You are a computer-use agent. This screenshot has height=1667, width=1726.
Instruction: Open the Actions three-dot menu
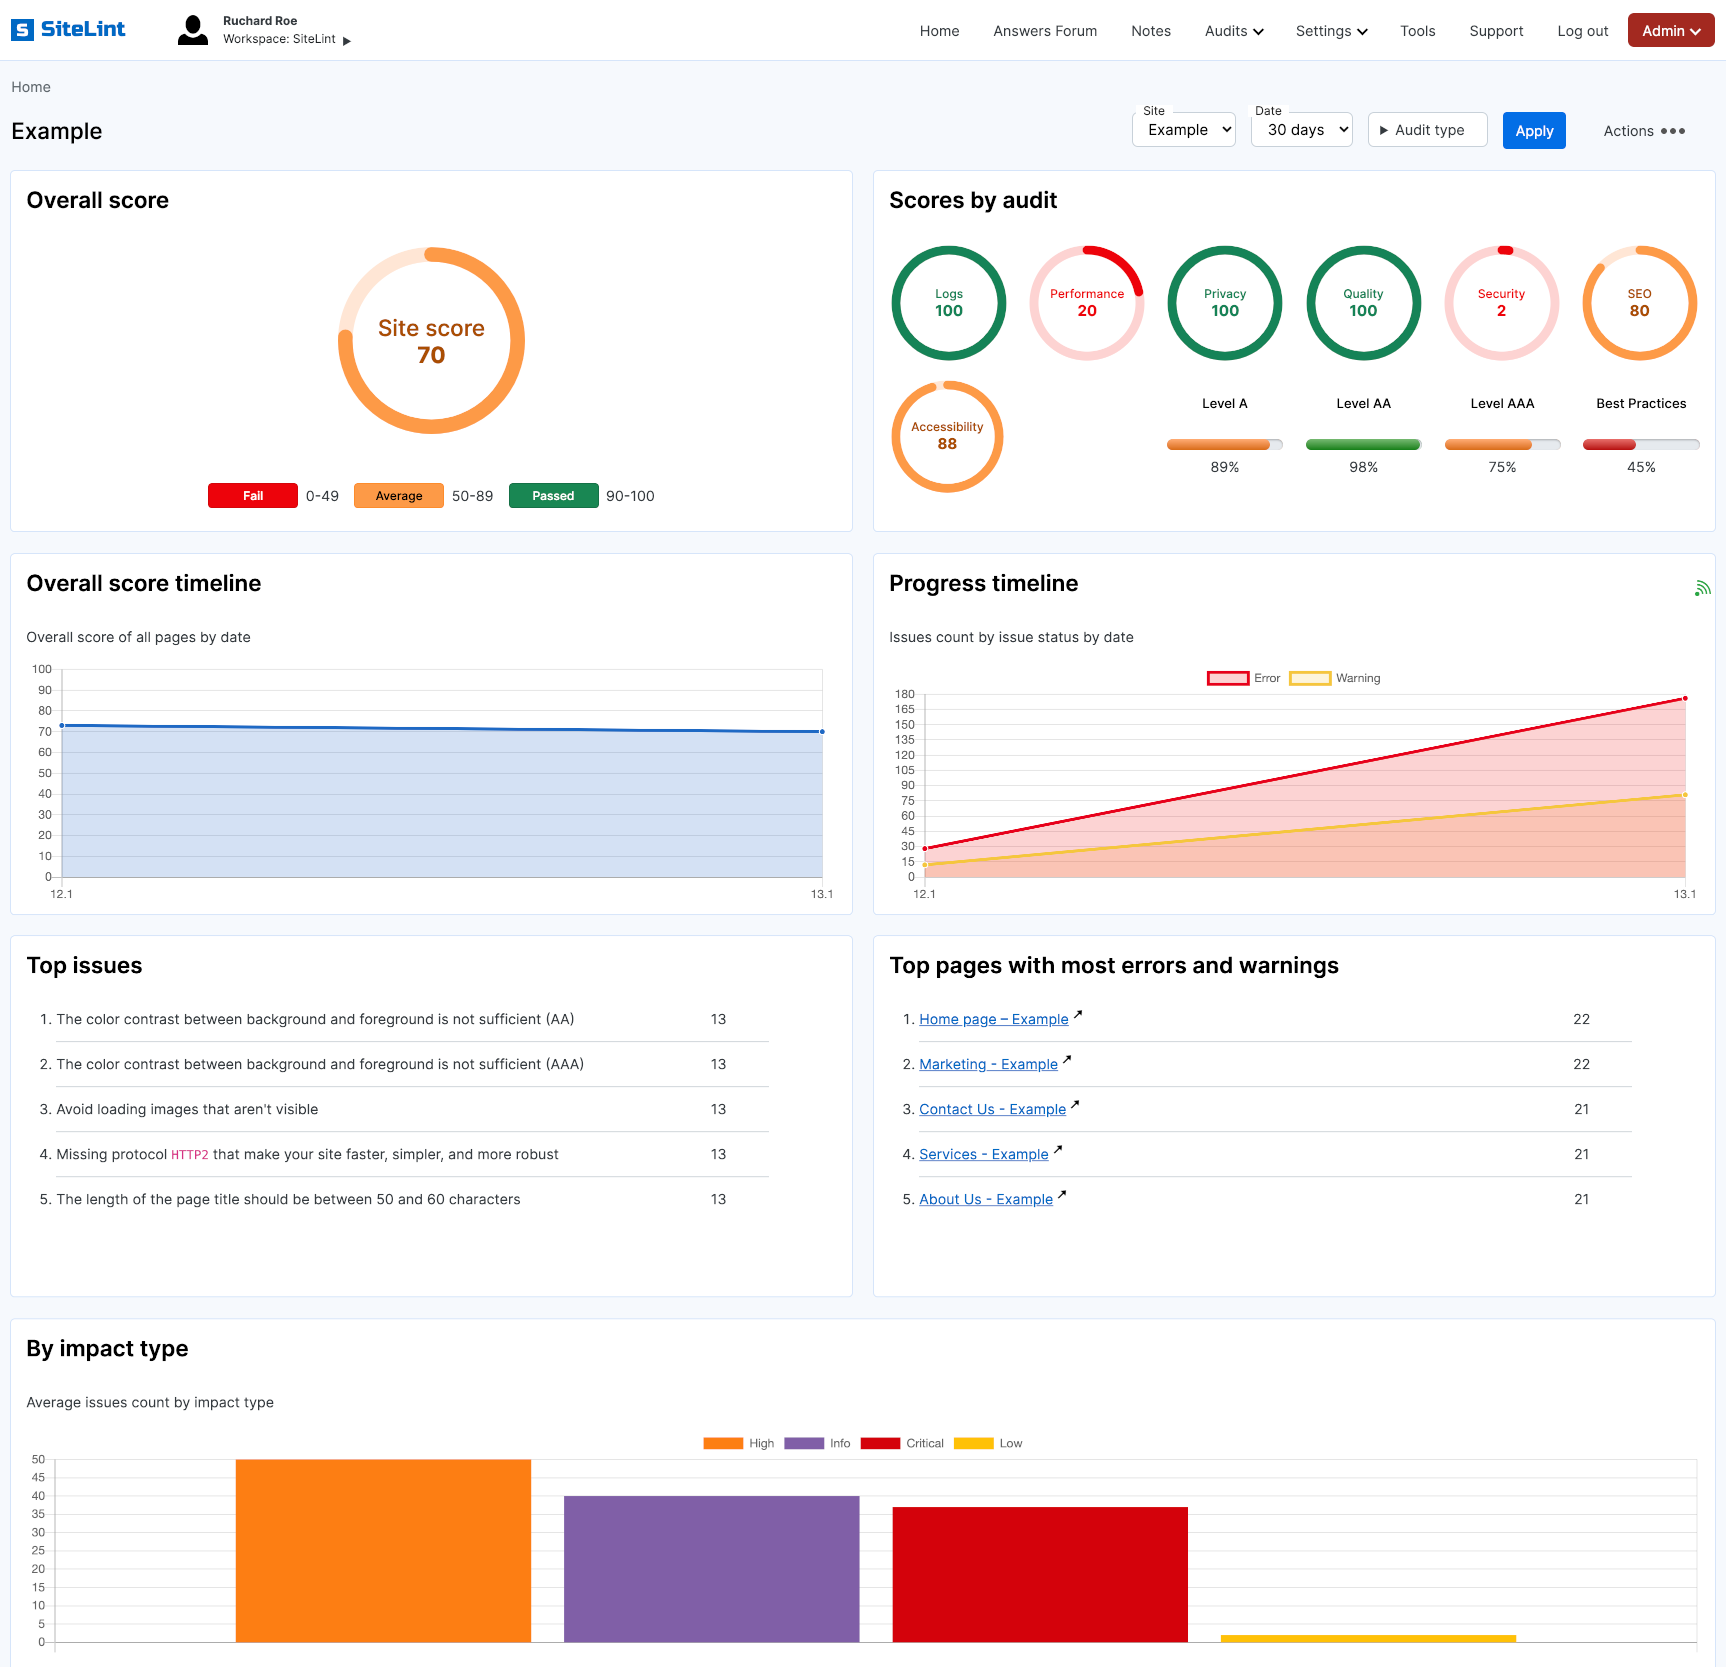click(1645, 131)
